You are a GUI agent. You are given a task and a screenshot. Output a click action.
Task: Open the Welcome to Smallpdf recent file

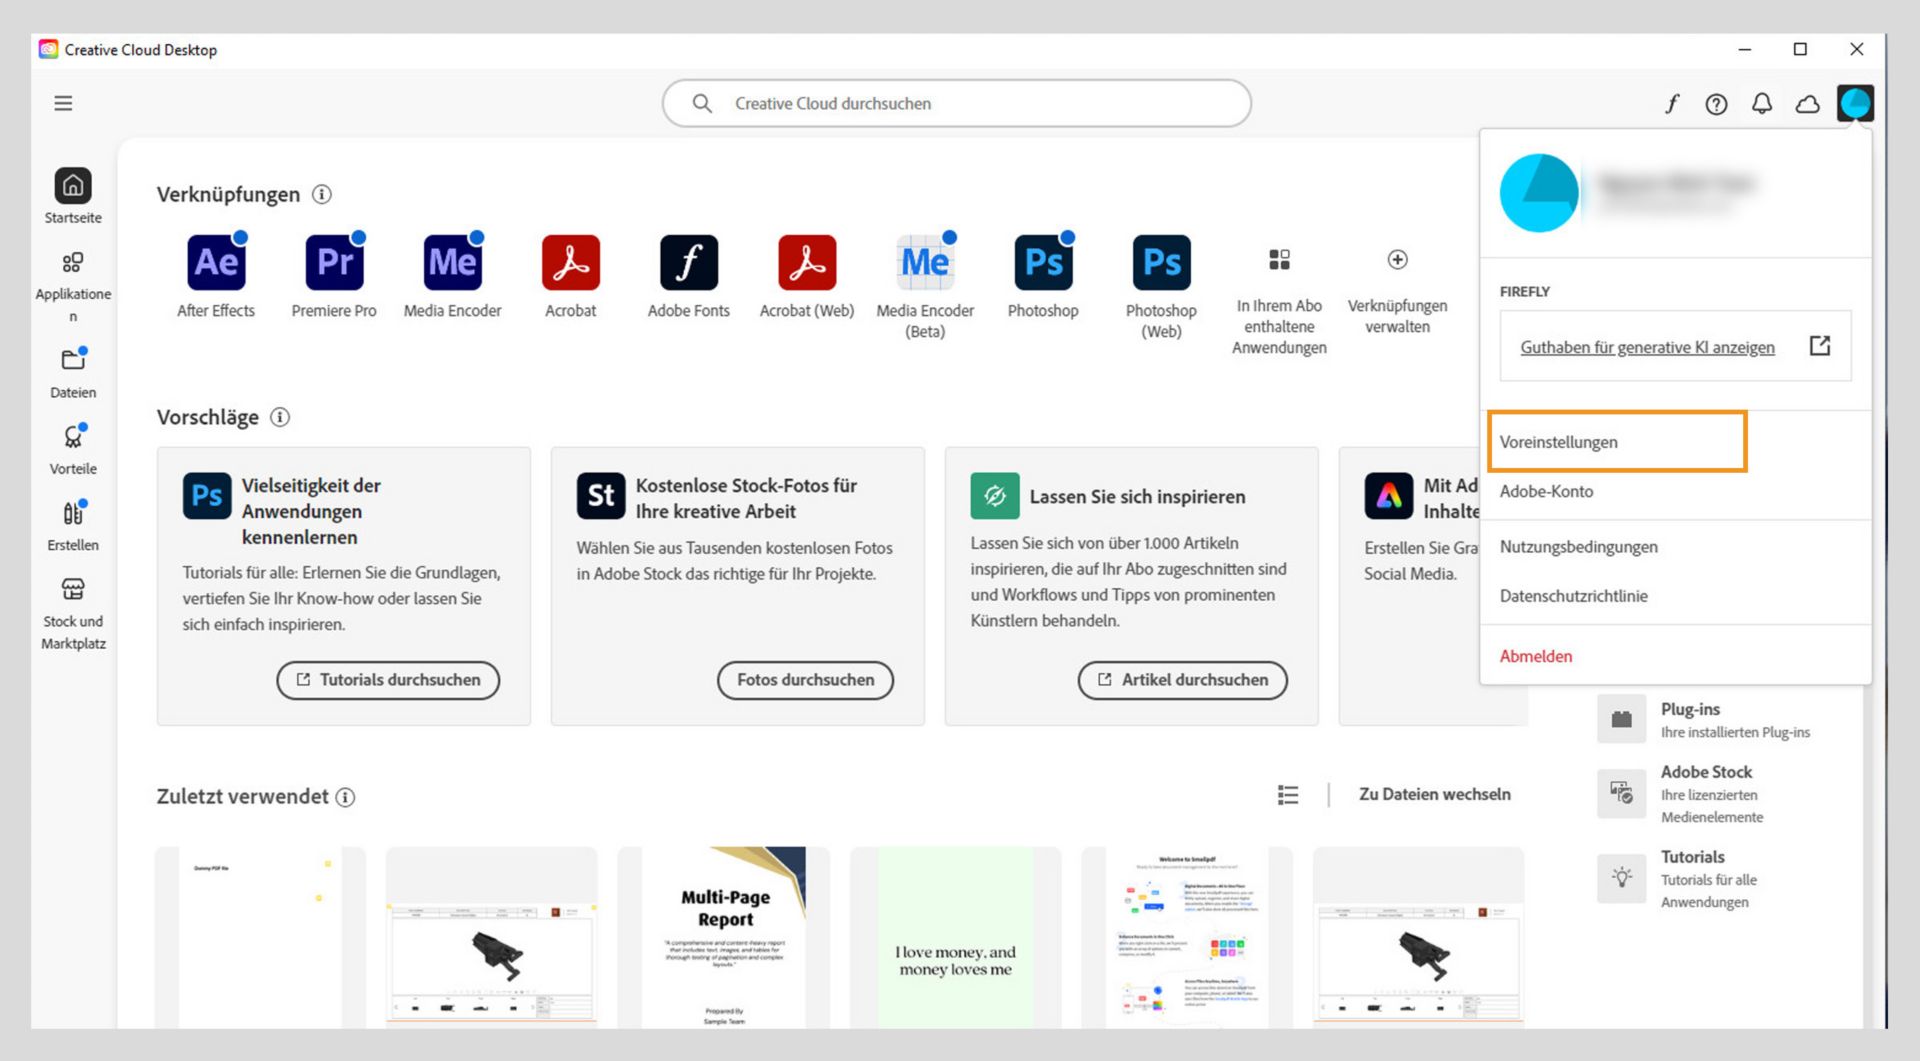[x=1186, y=937]
